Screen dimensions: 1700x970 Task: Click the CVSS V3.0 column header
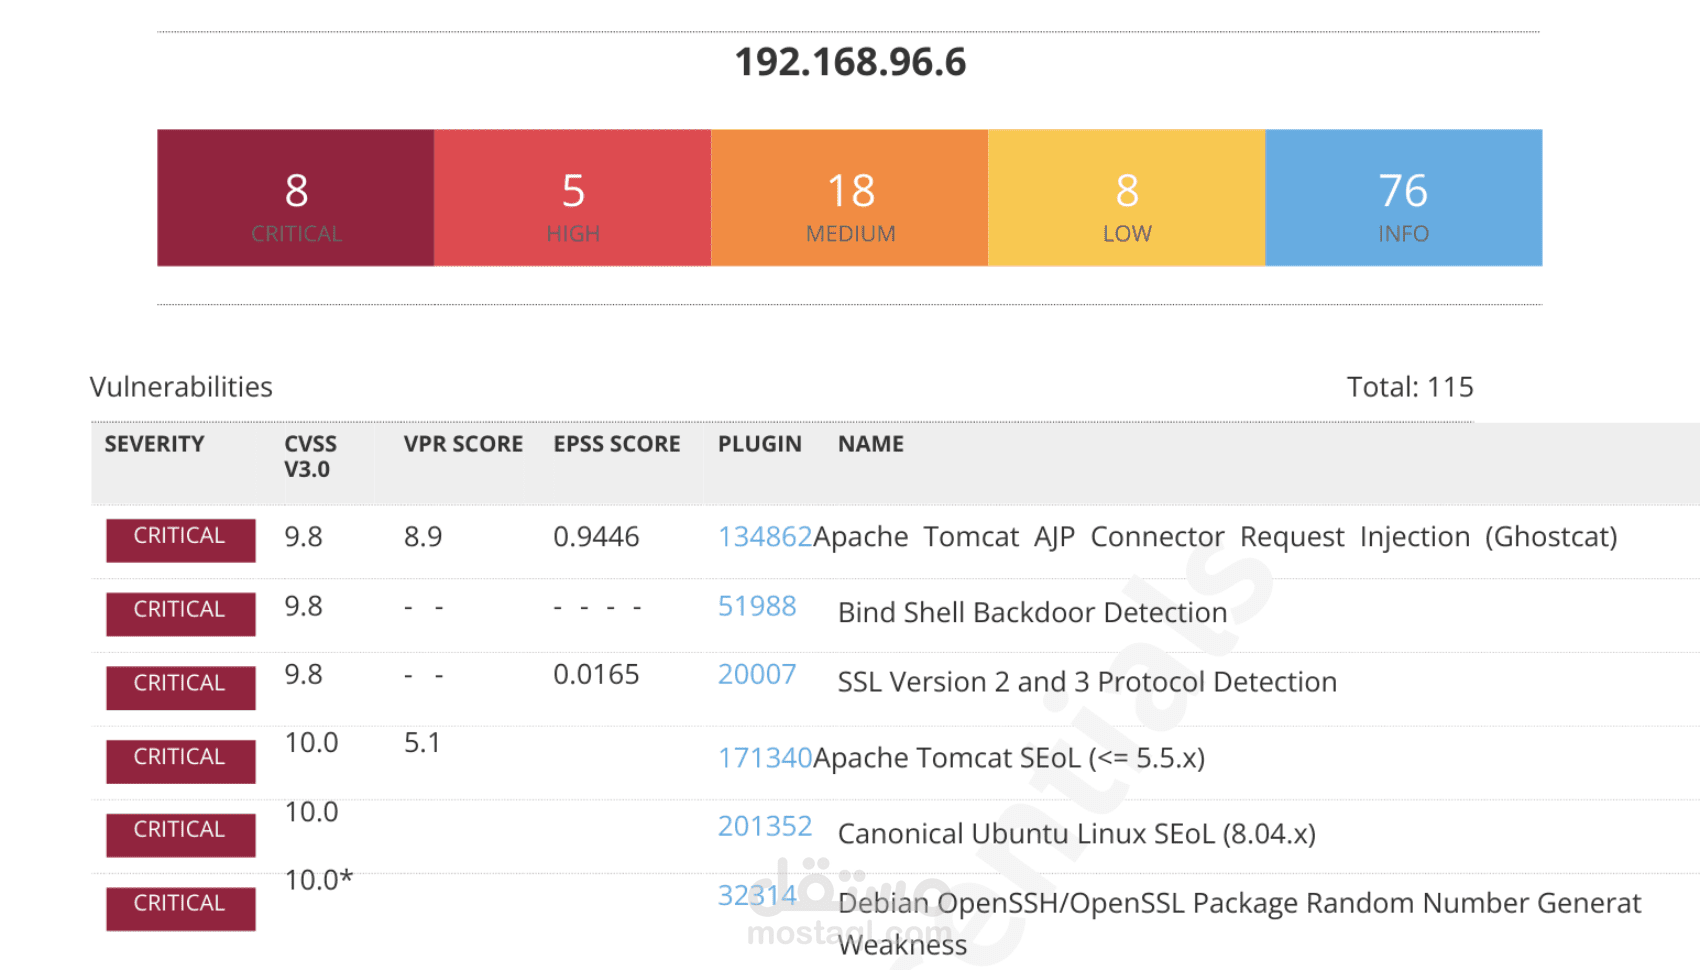point(310,456)
